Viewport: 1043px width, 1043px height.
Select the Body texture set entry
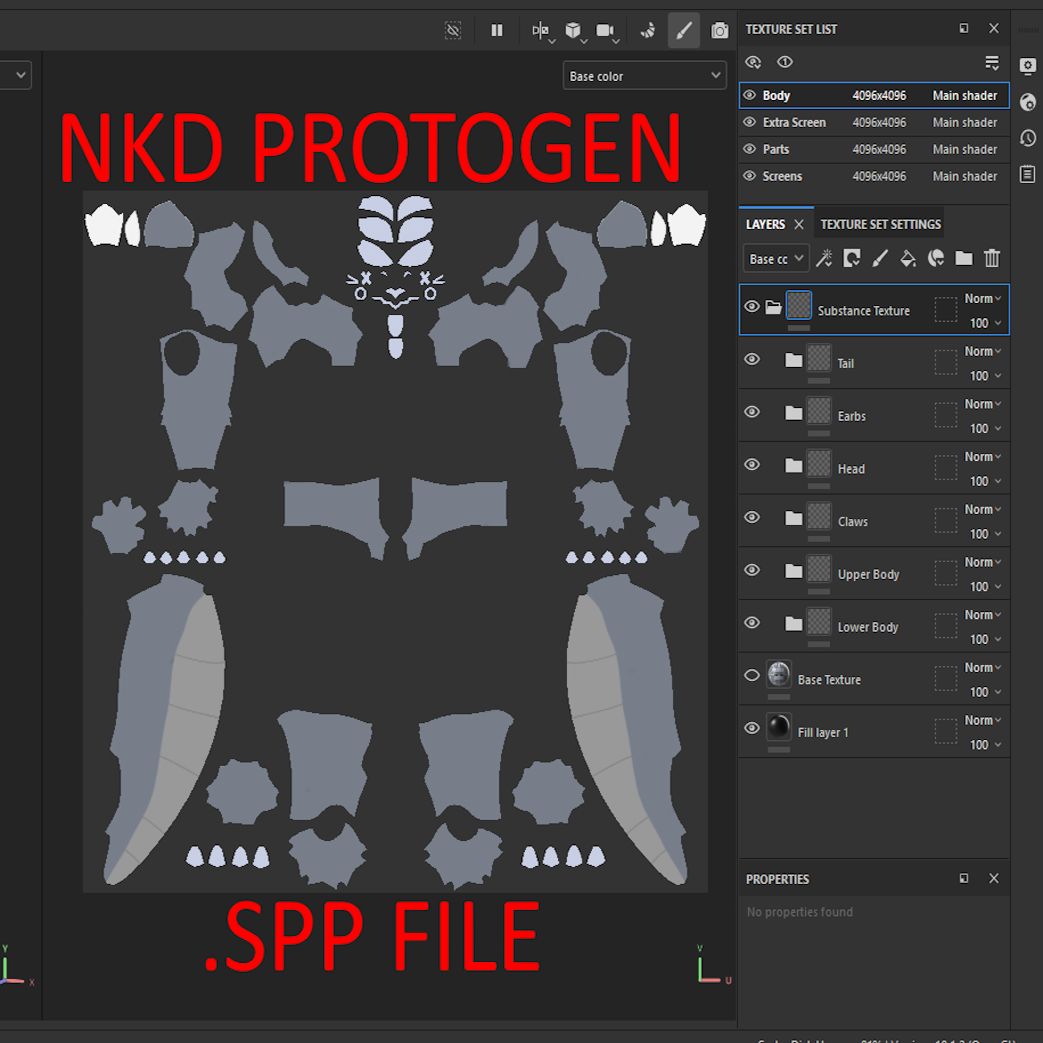coord(860,95)
